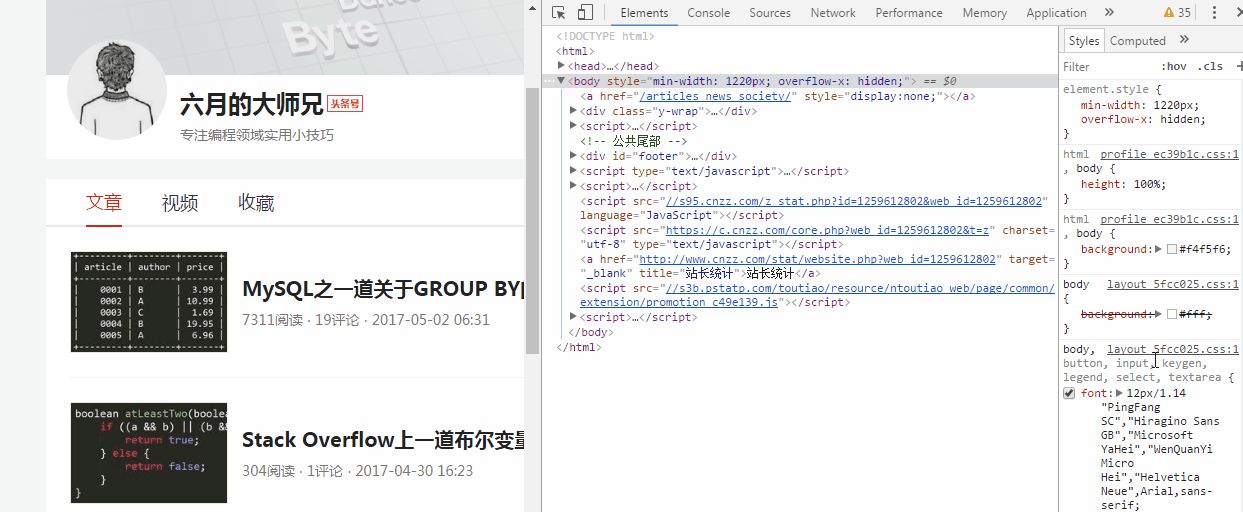Viewport: 1243px width, 512px height.
Task: Expand the div class y-wrap node
Action: click(573, 111)
